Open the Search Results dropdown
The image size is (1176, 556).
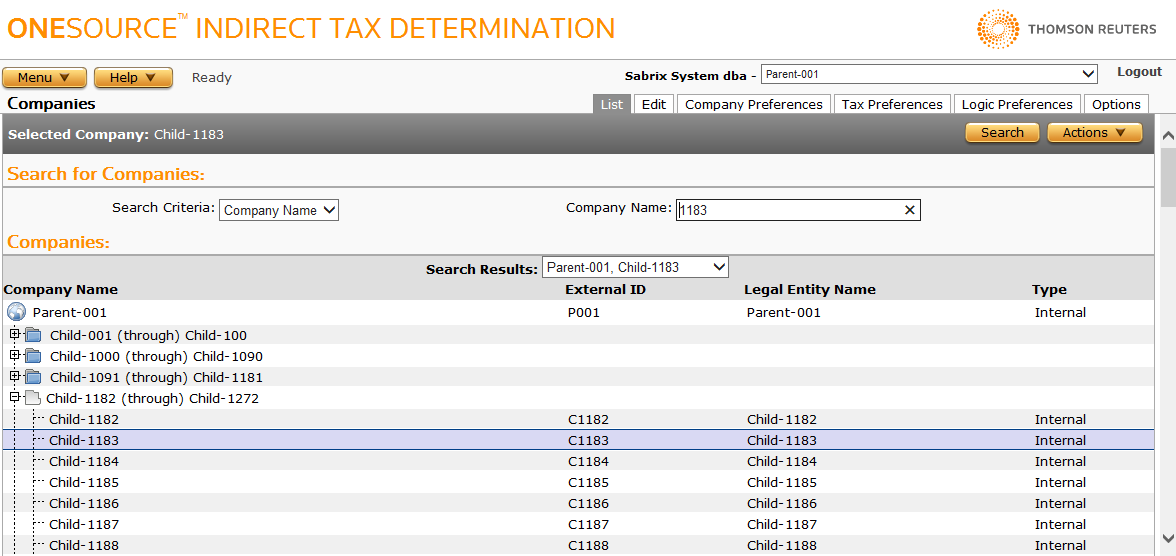tap(635, 267)
